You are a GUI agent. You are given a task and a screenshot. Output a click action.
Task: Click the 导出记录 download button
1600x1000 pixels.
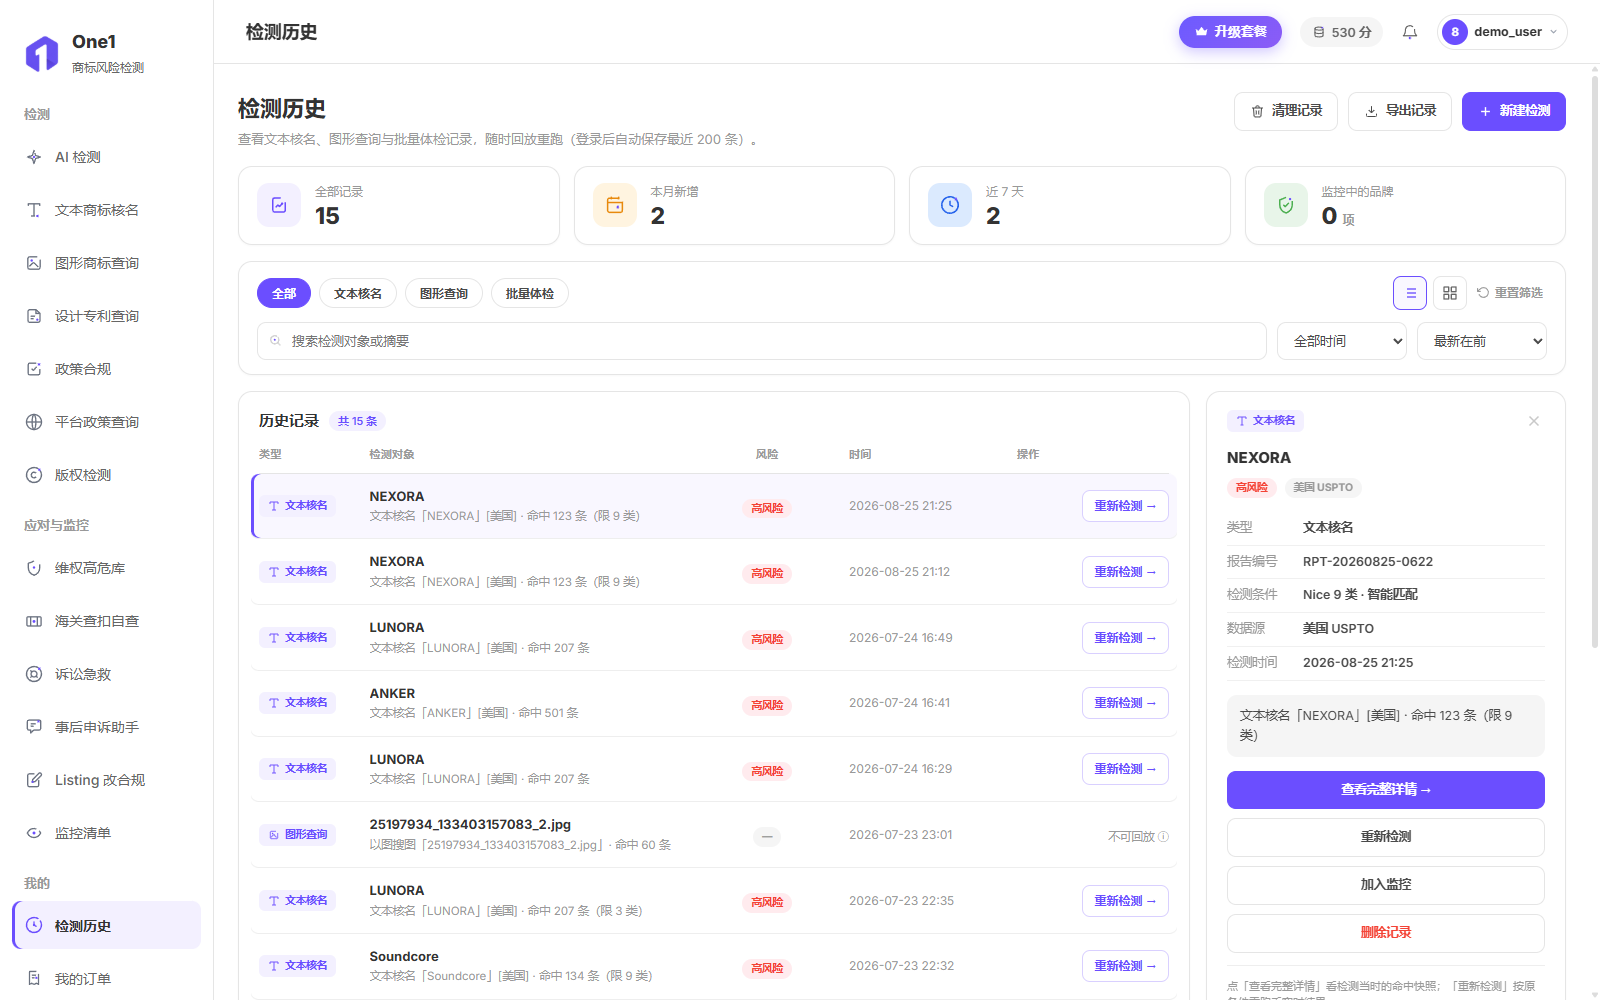[1400, 111]
